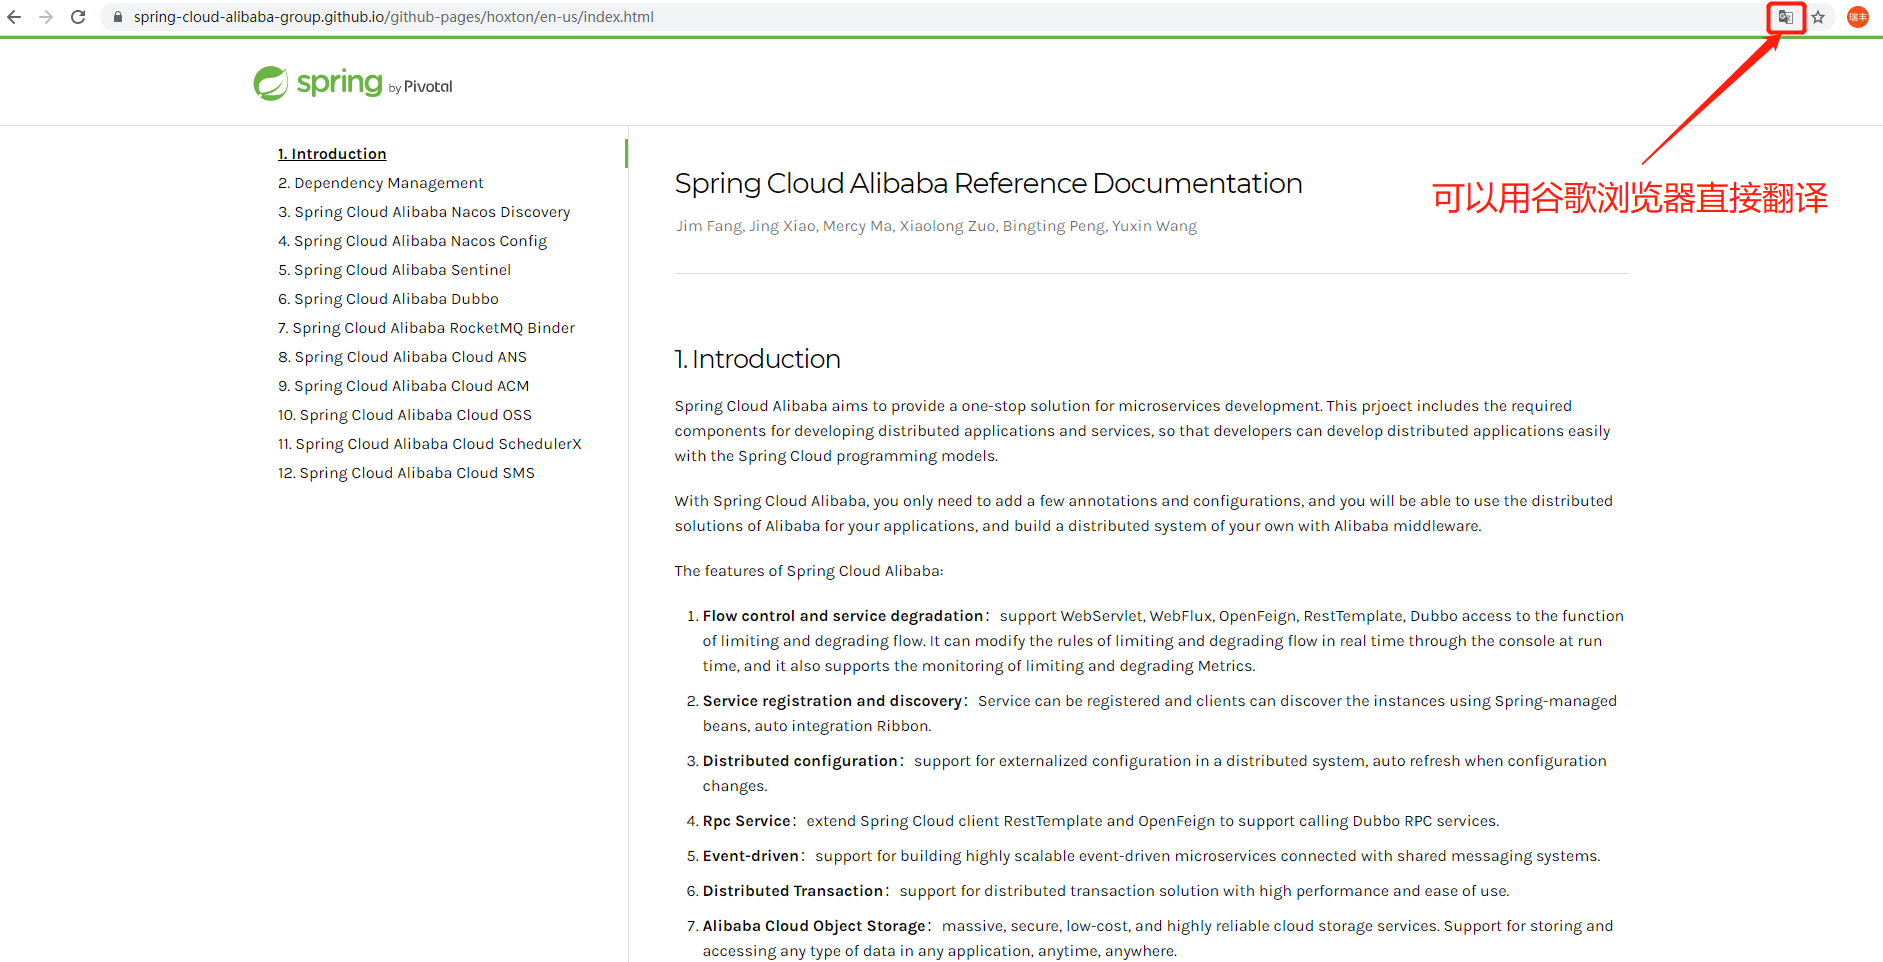The image size is (1883, 962).
Task: Click the authors line starting Jim Fang
Action: click(936, 226)
